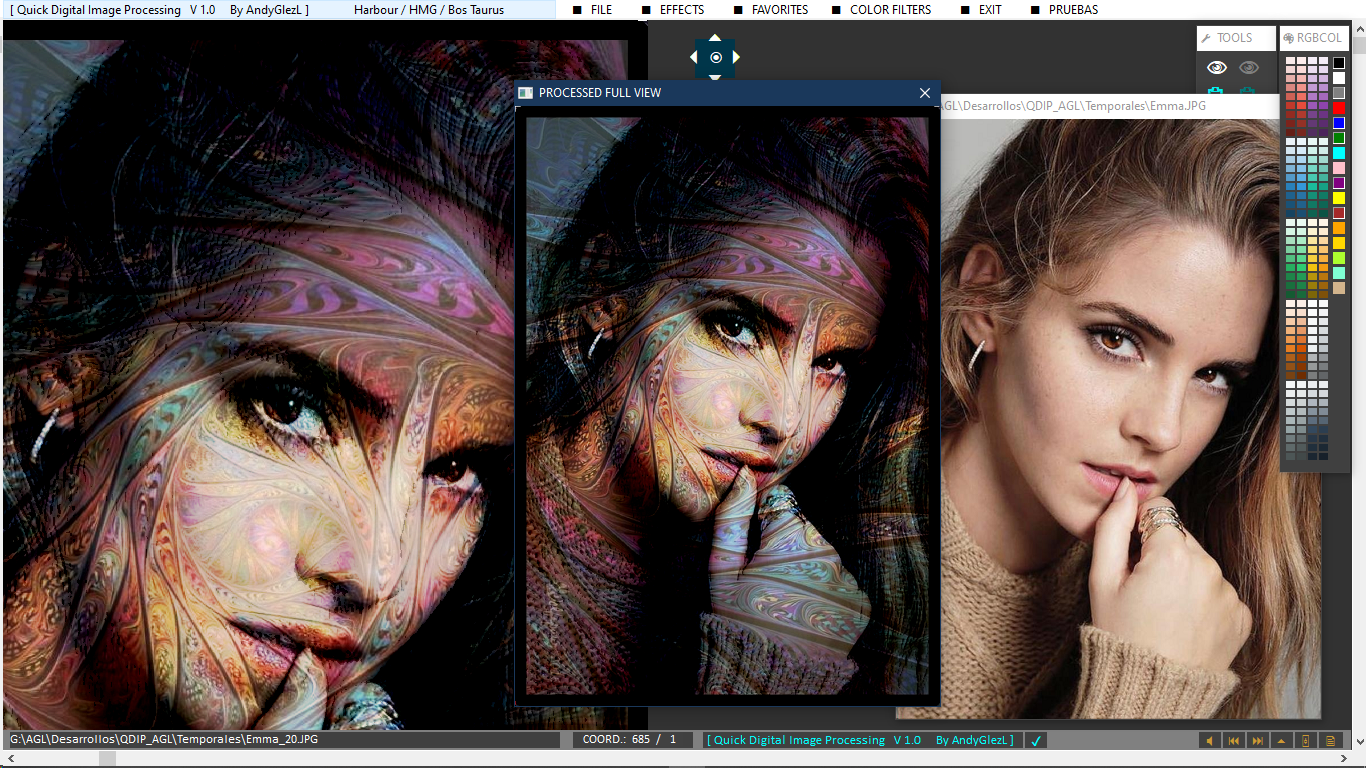Click the cyan checkmark in the status bar

[1036, 741]
